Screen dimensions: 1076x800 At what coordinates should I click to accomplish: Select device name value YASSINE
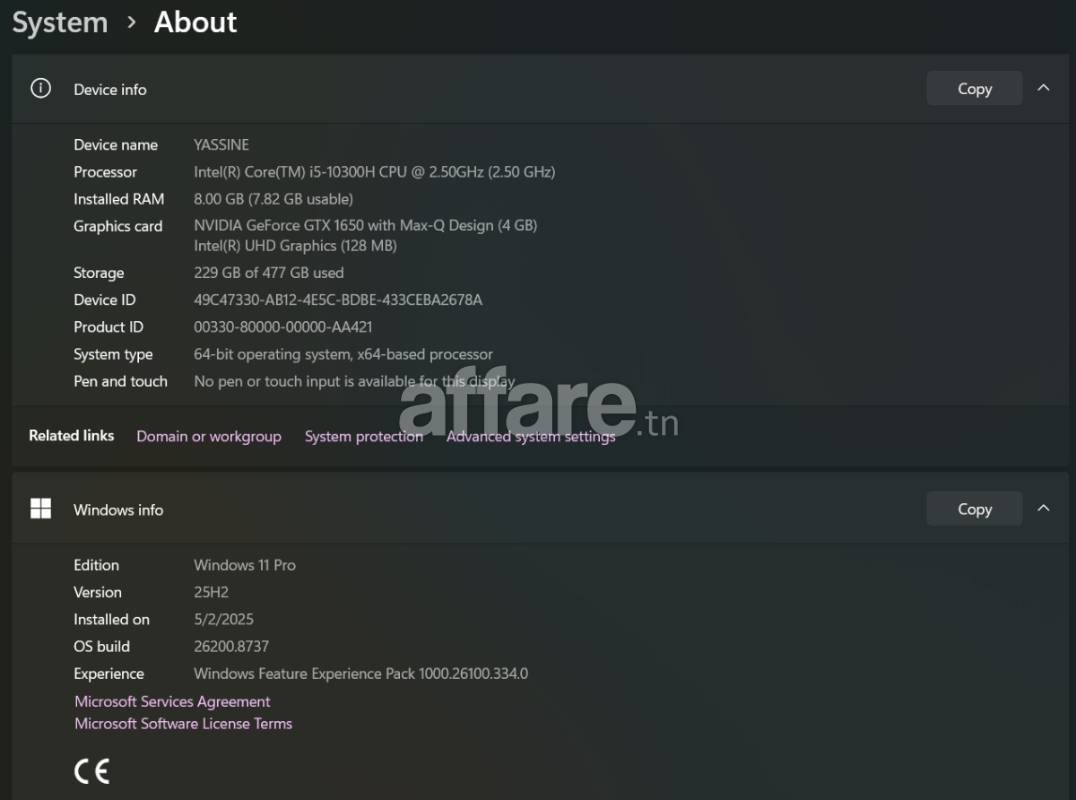point(221,145)
